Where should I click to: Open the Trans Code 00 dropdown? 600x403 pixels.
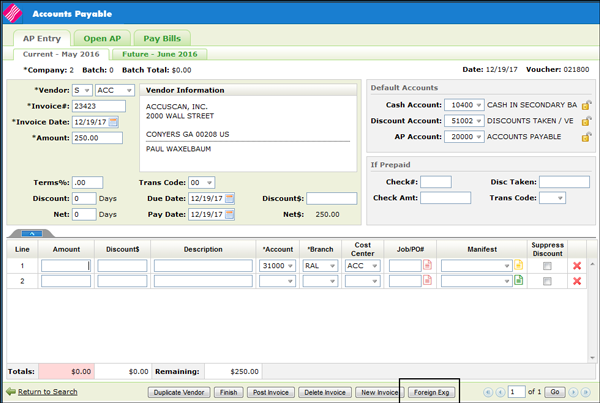pos(202,183)
